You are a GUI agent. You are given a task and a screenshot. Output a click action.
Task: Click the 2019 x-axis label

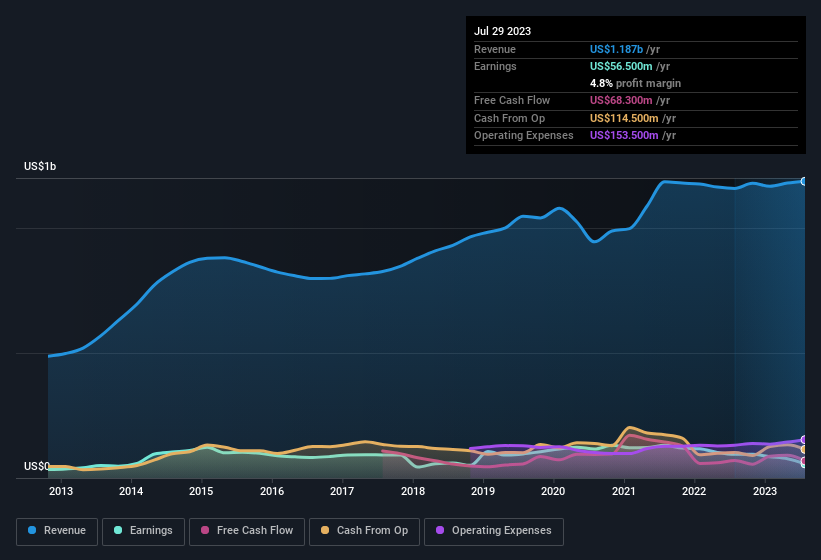coord(483,491)
